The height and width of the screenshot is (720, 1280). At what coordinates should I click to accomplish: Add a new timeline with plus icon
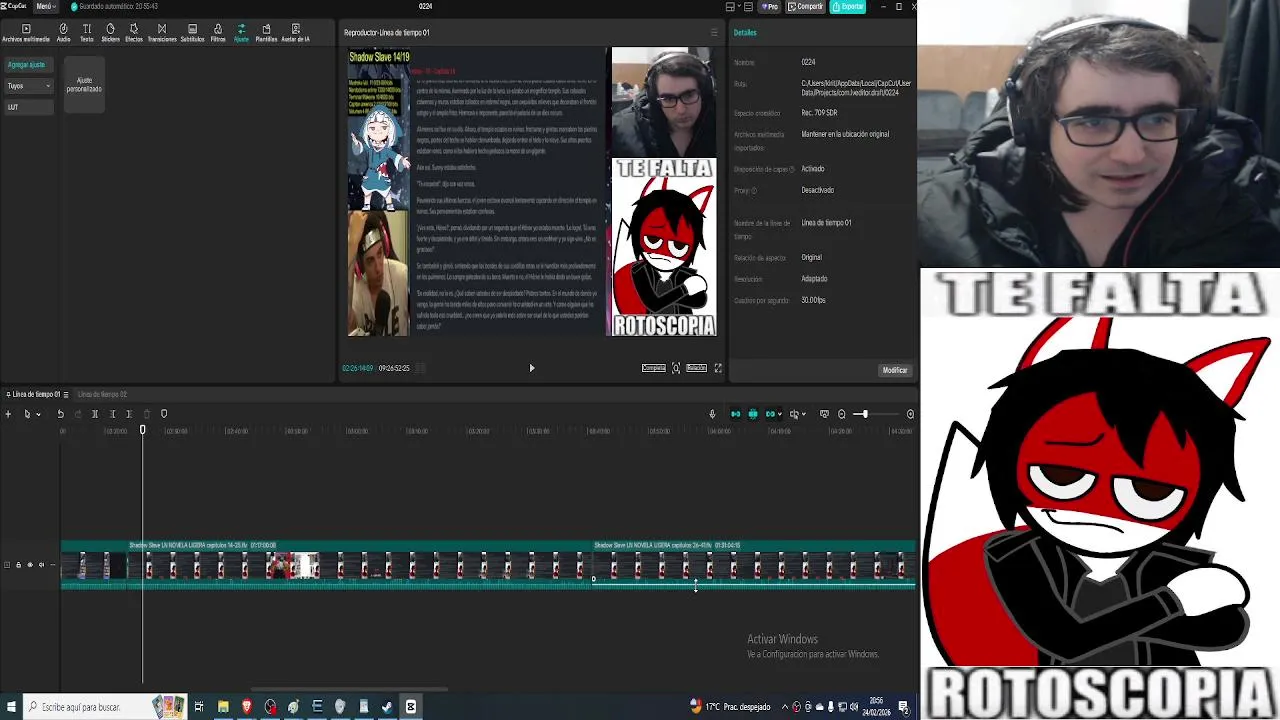tap(8, 414)
